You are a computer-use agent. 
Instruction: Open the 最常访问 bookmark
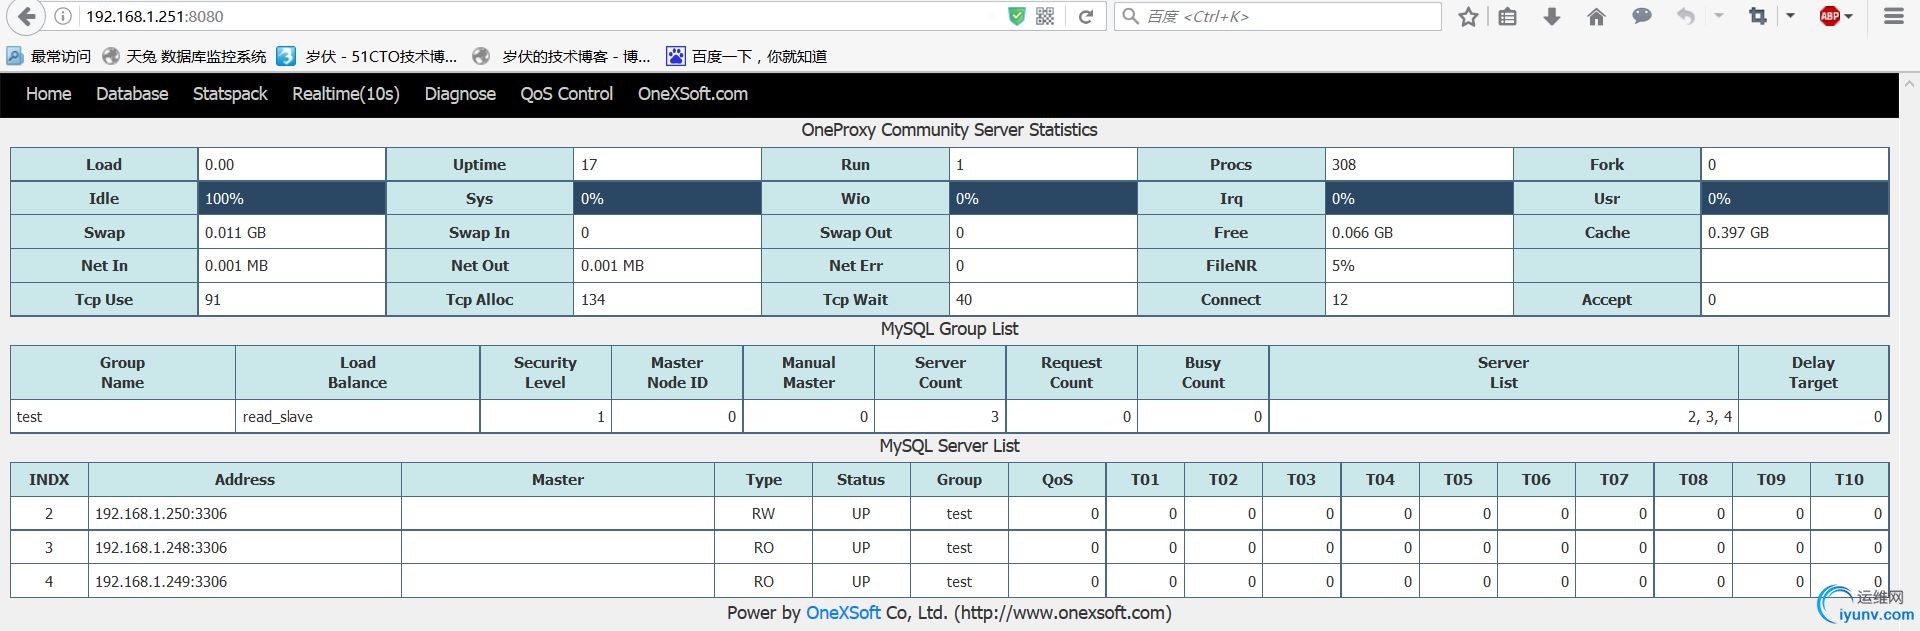[49, 56]
